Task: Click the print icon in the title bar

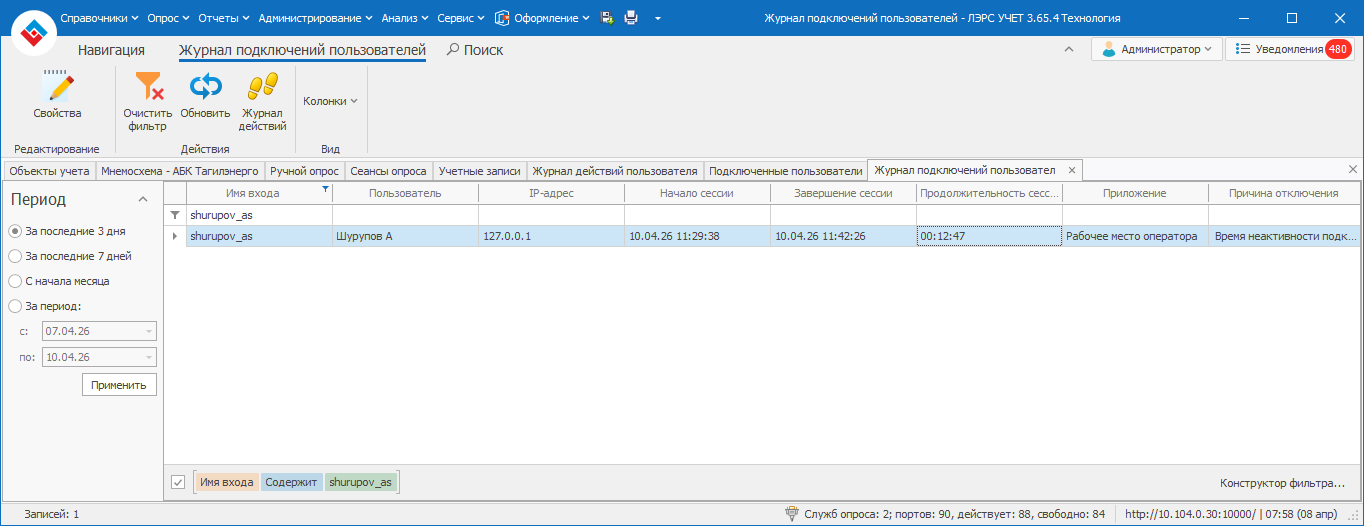Action: pyautogui.click(x=631, y=18)
